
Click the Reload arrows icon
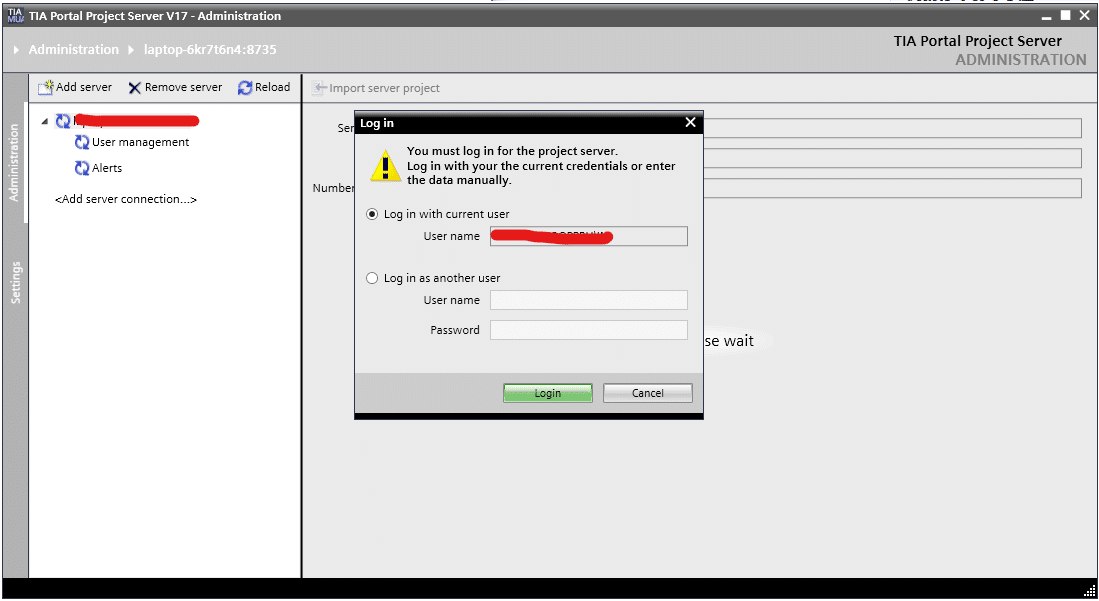click(x=245, y=88)
